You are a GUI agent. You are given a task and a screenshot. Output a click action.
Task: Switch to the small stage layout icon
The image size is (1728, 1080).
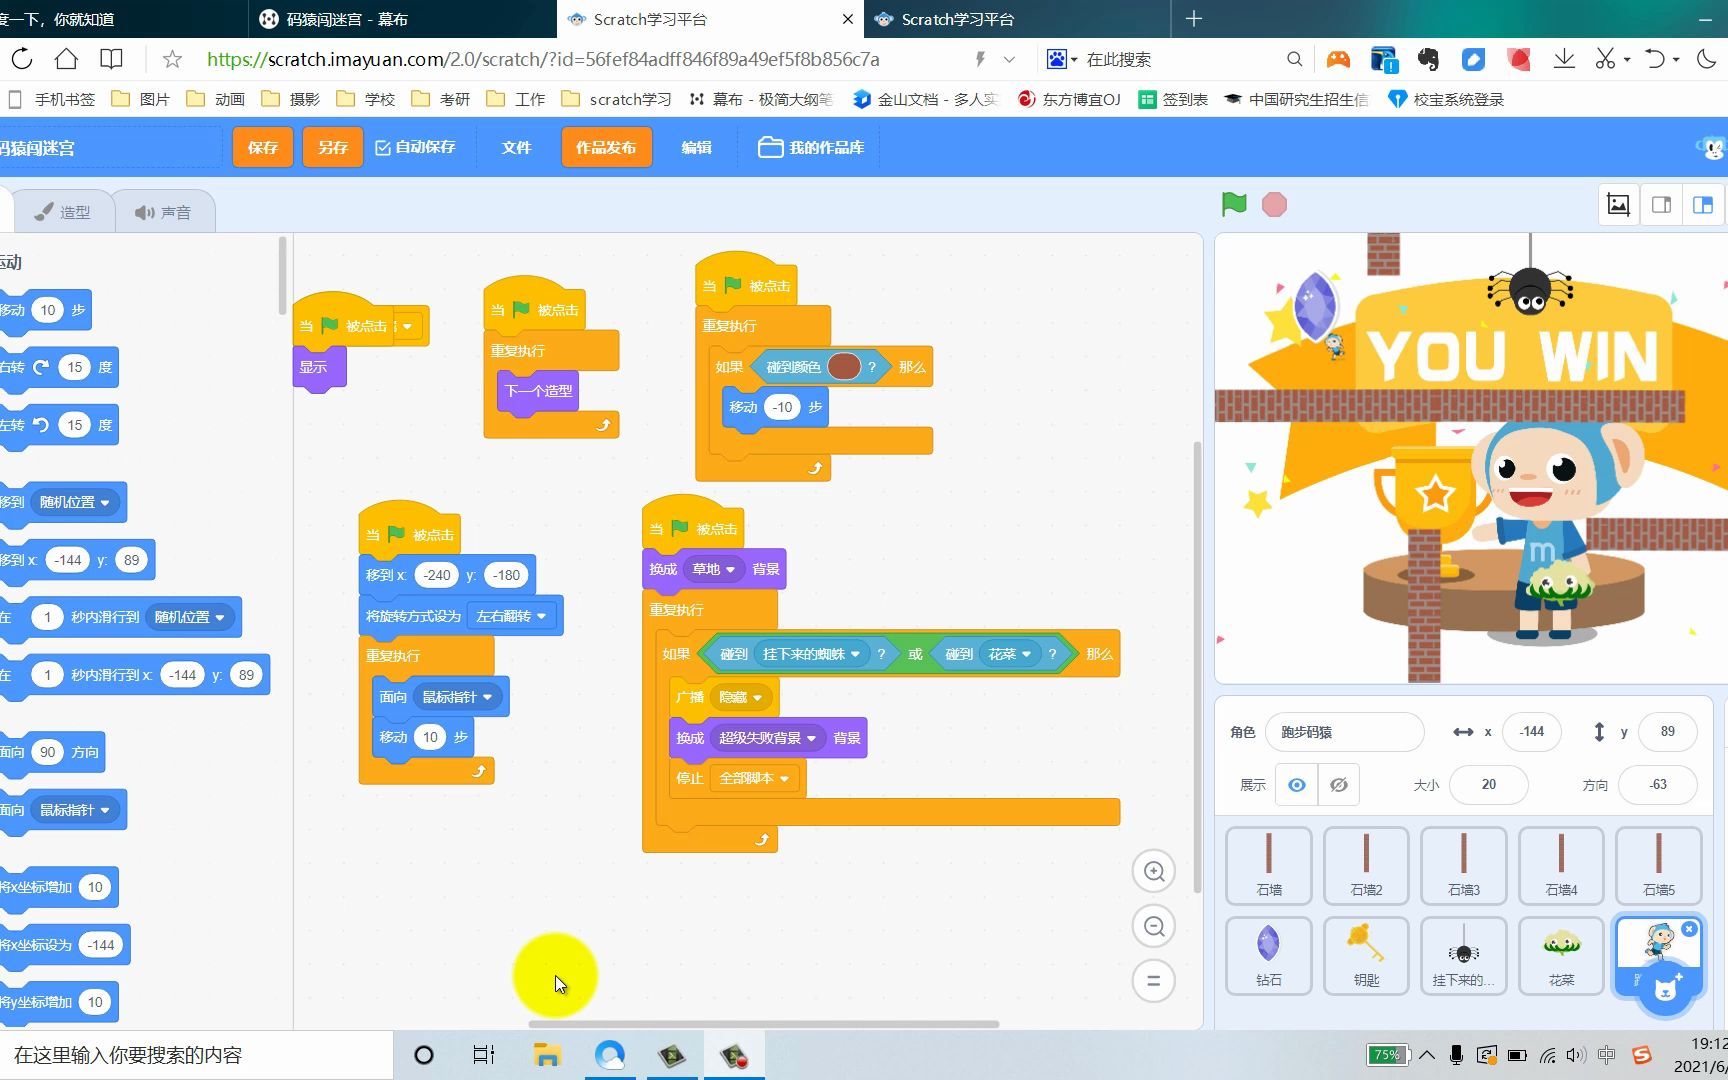[1661, 204]
